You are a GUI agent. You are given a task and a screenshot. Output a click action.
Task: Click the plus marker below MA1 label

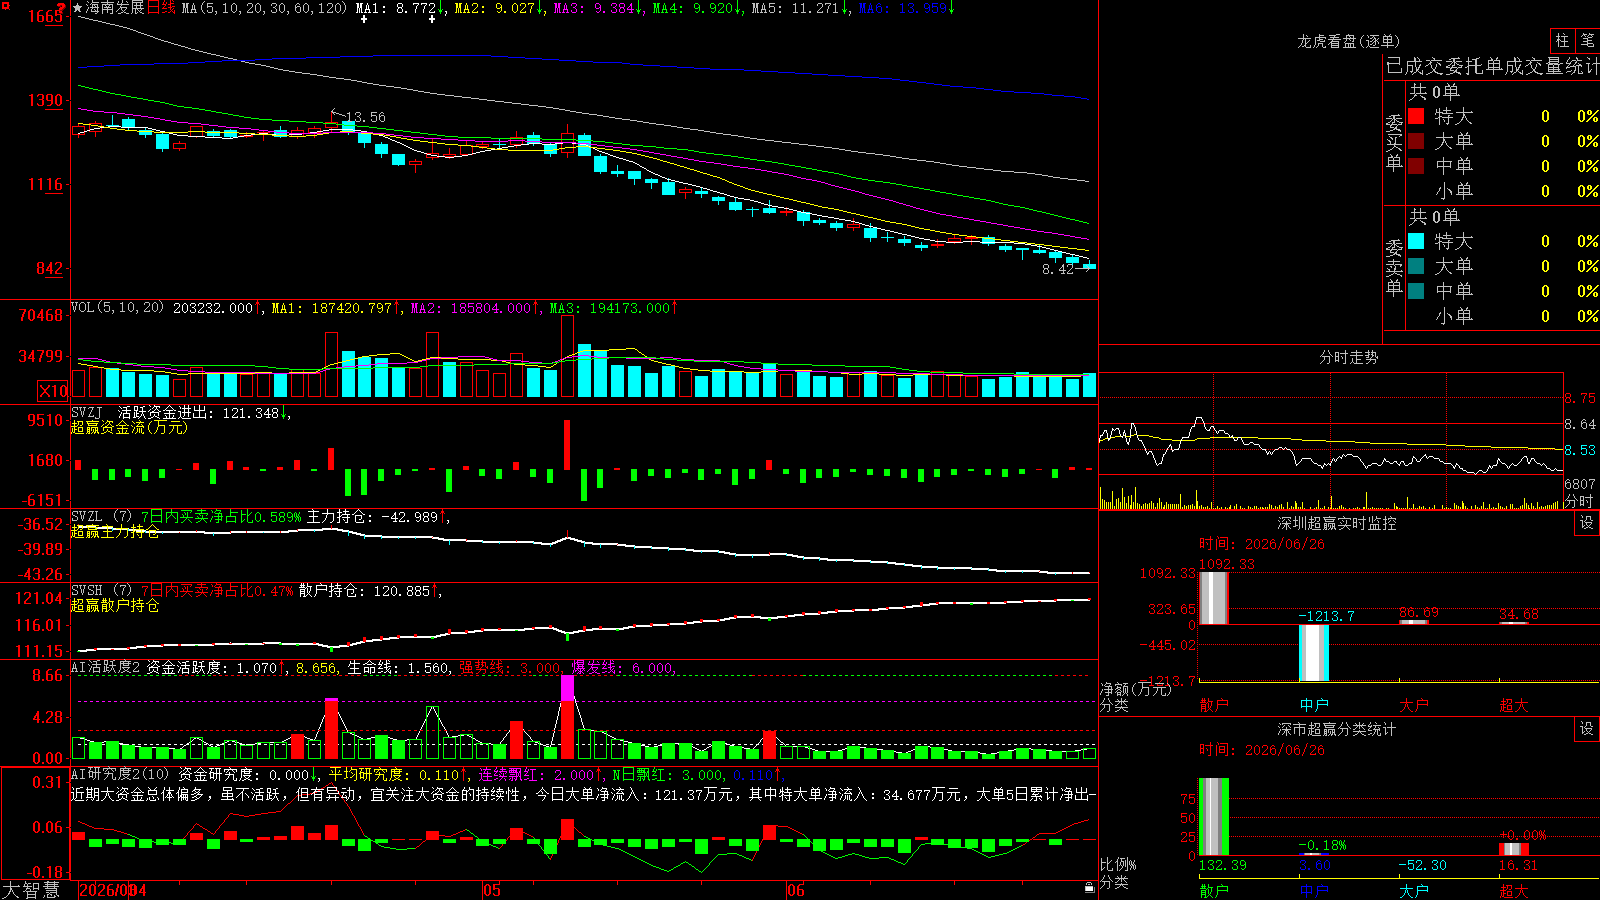(x=364, y=19)
